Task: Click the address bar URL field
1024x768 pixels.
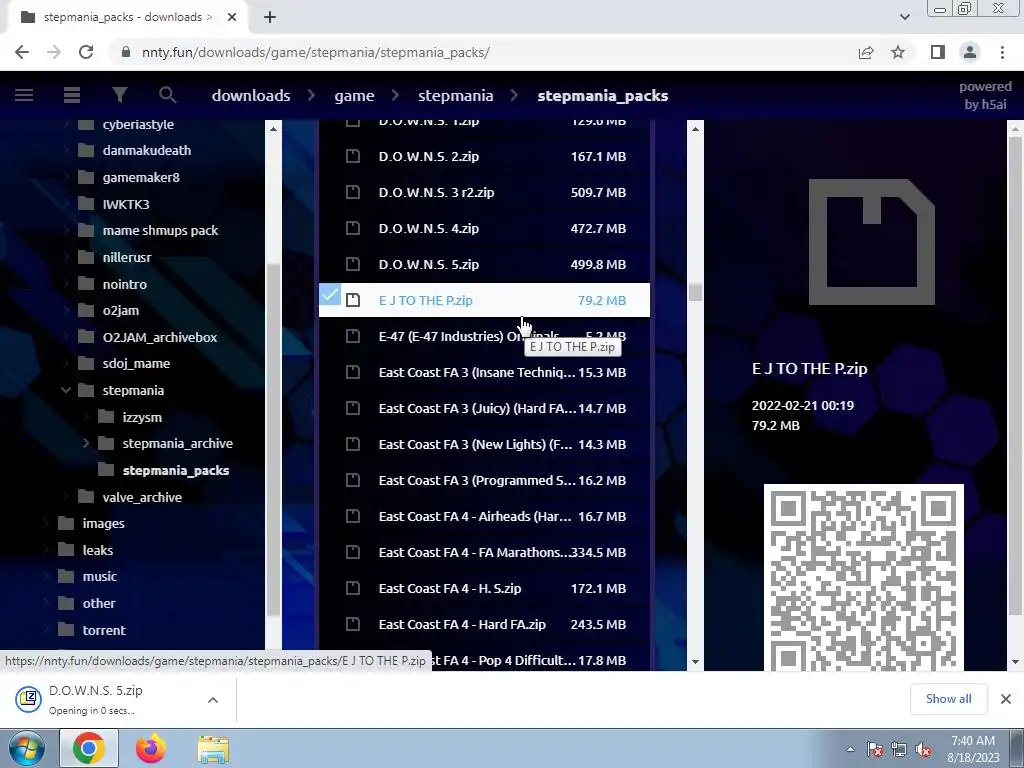Action: [x=483, y=52]
